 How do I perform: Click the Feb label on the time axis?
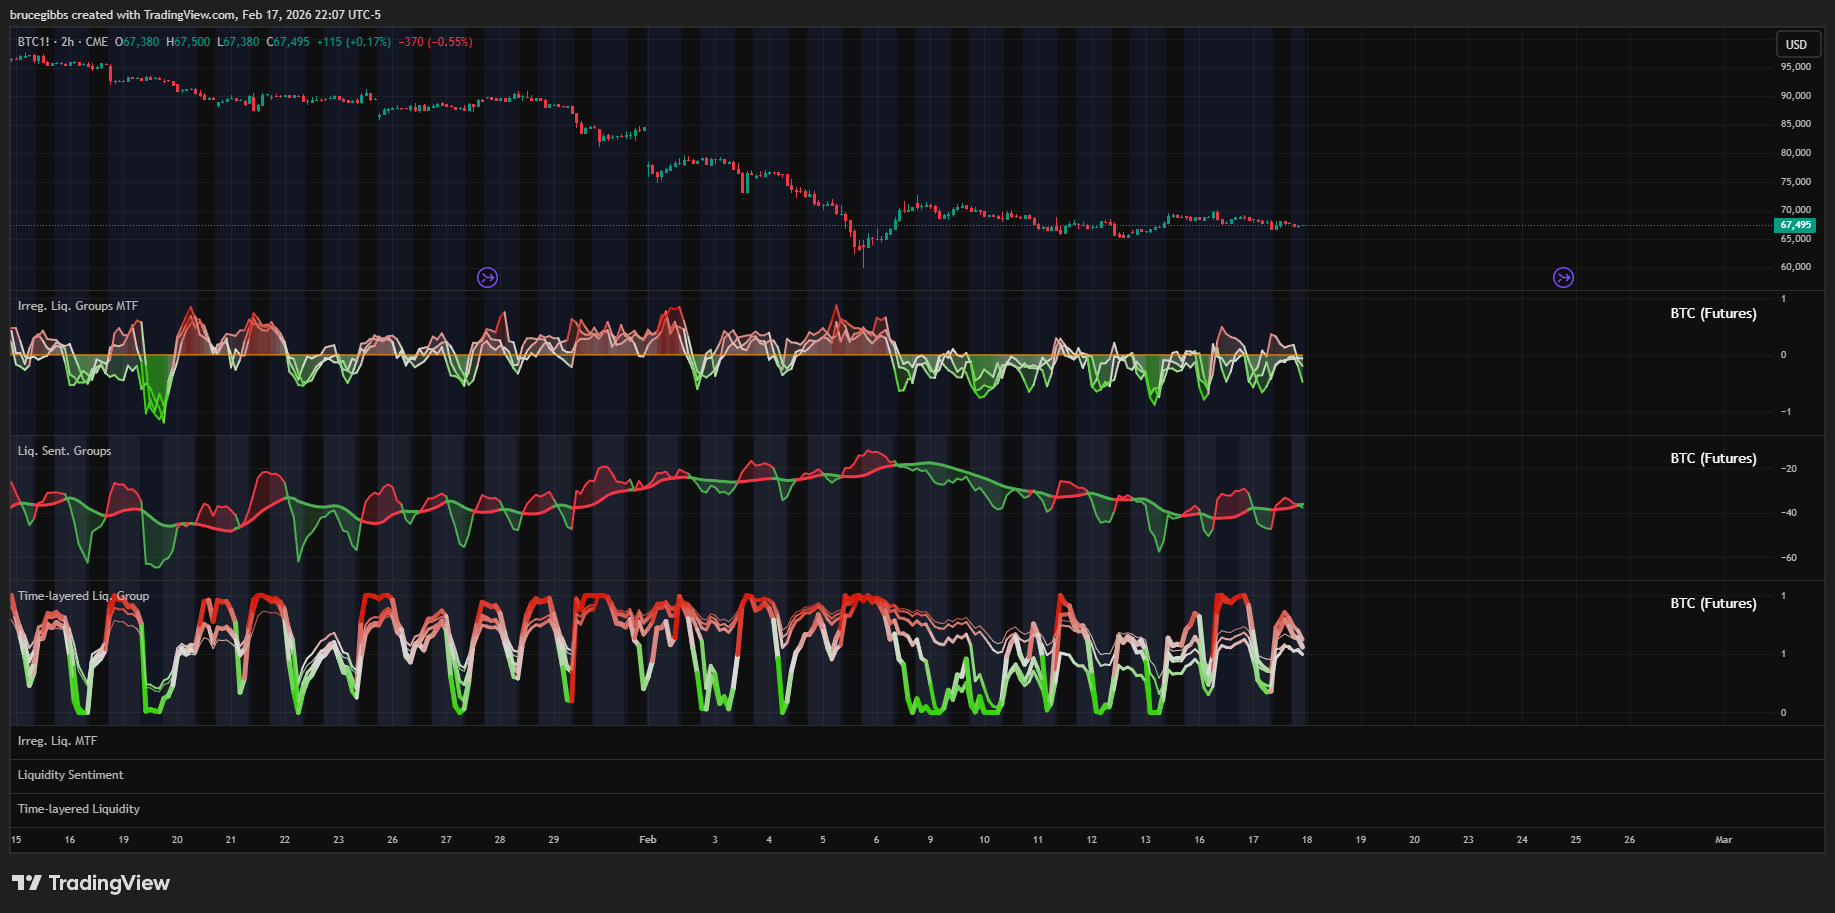648,840
